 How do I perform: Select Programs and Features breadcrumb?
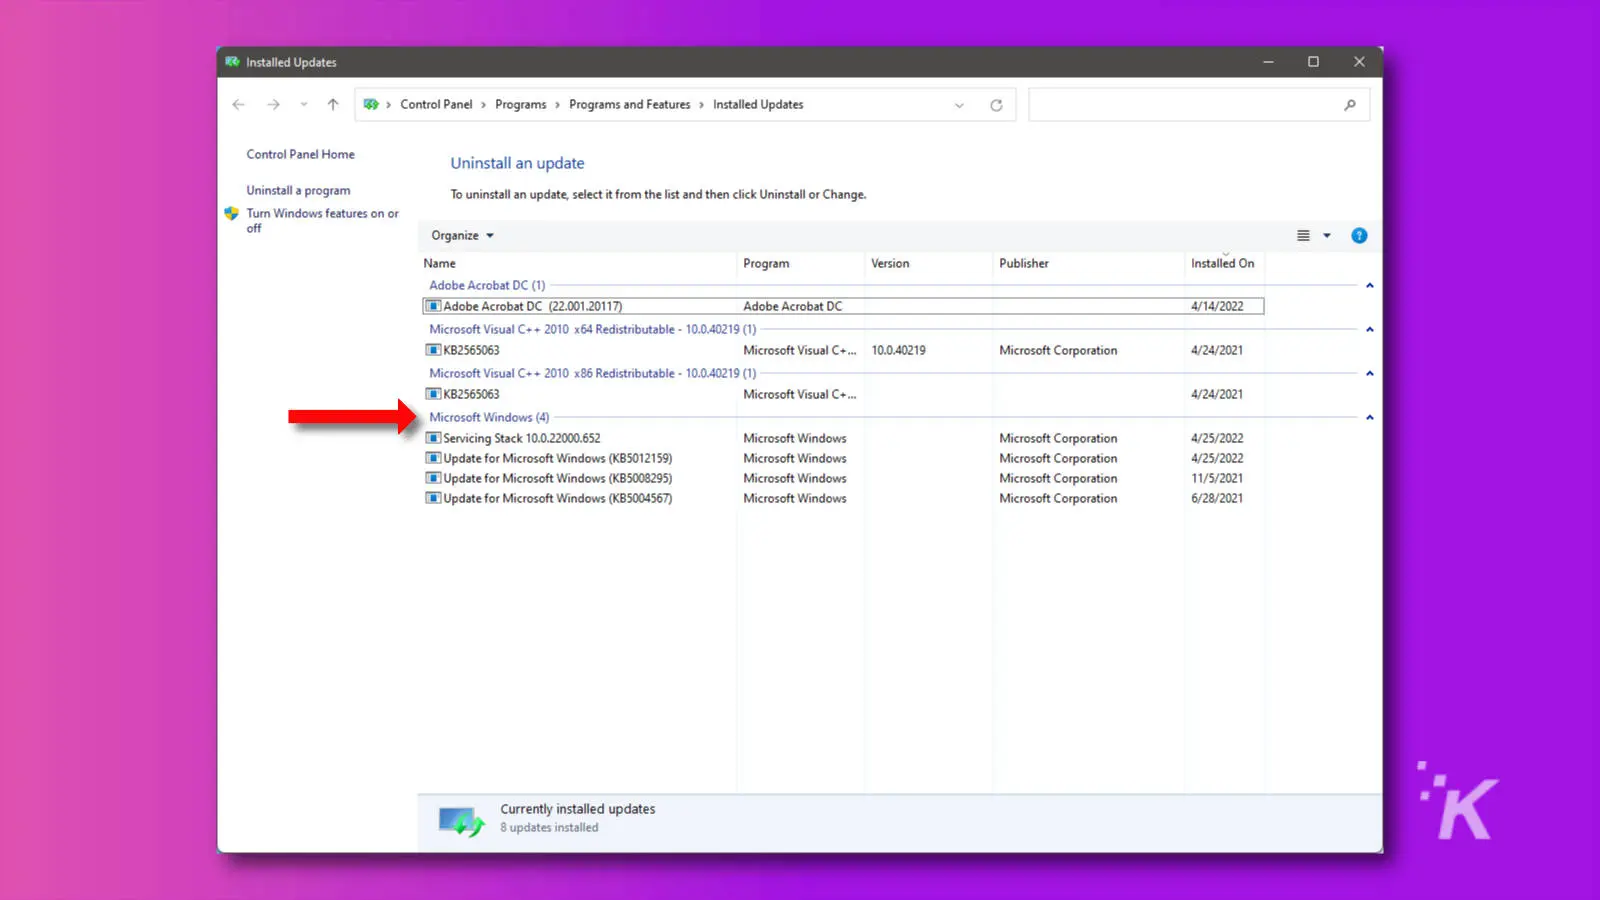630,104
